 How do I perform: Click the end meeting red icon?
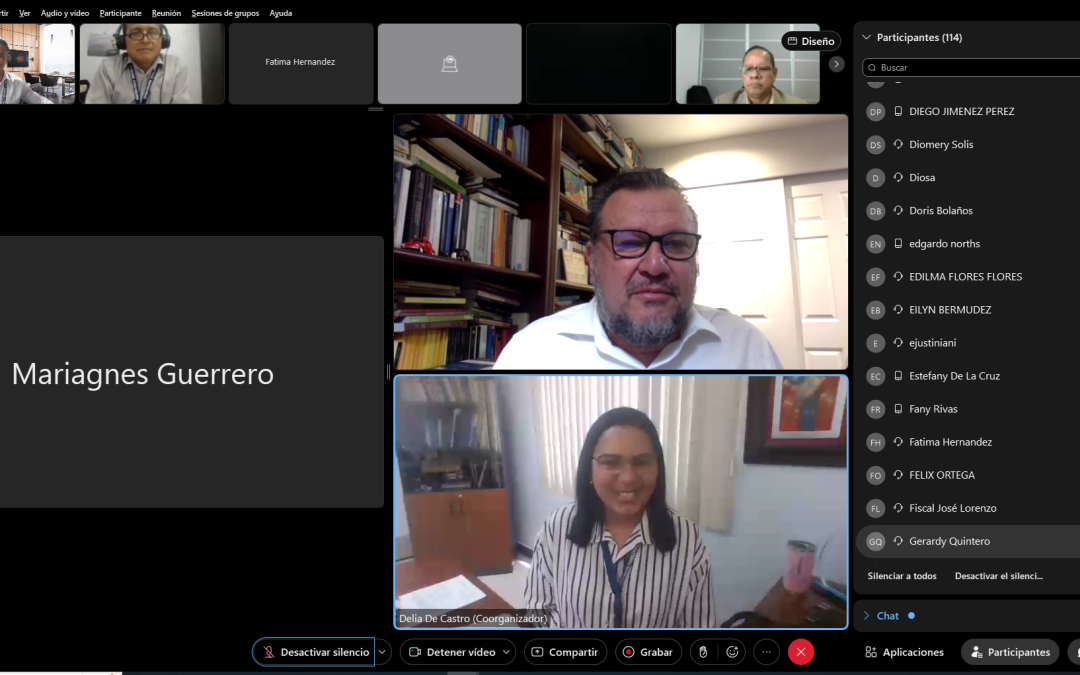click(800, 651)
